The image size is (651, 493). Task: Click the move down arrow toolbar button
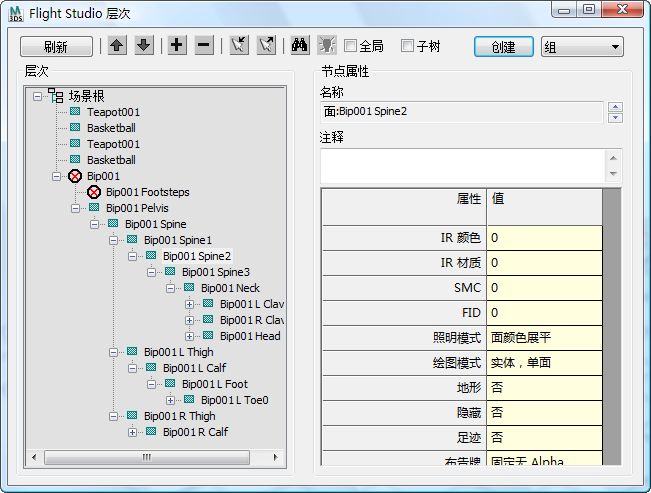click(x=144, y=45)
